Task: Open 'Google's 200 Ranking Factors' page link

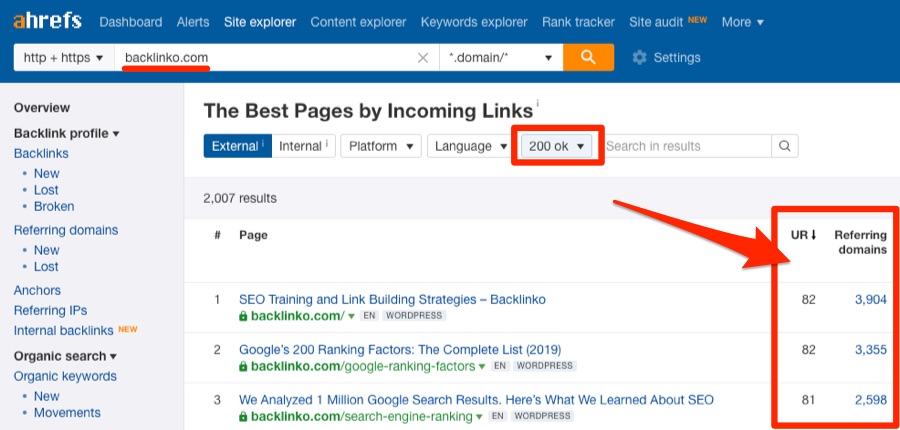Action: coord(400,350)
